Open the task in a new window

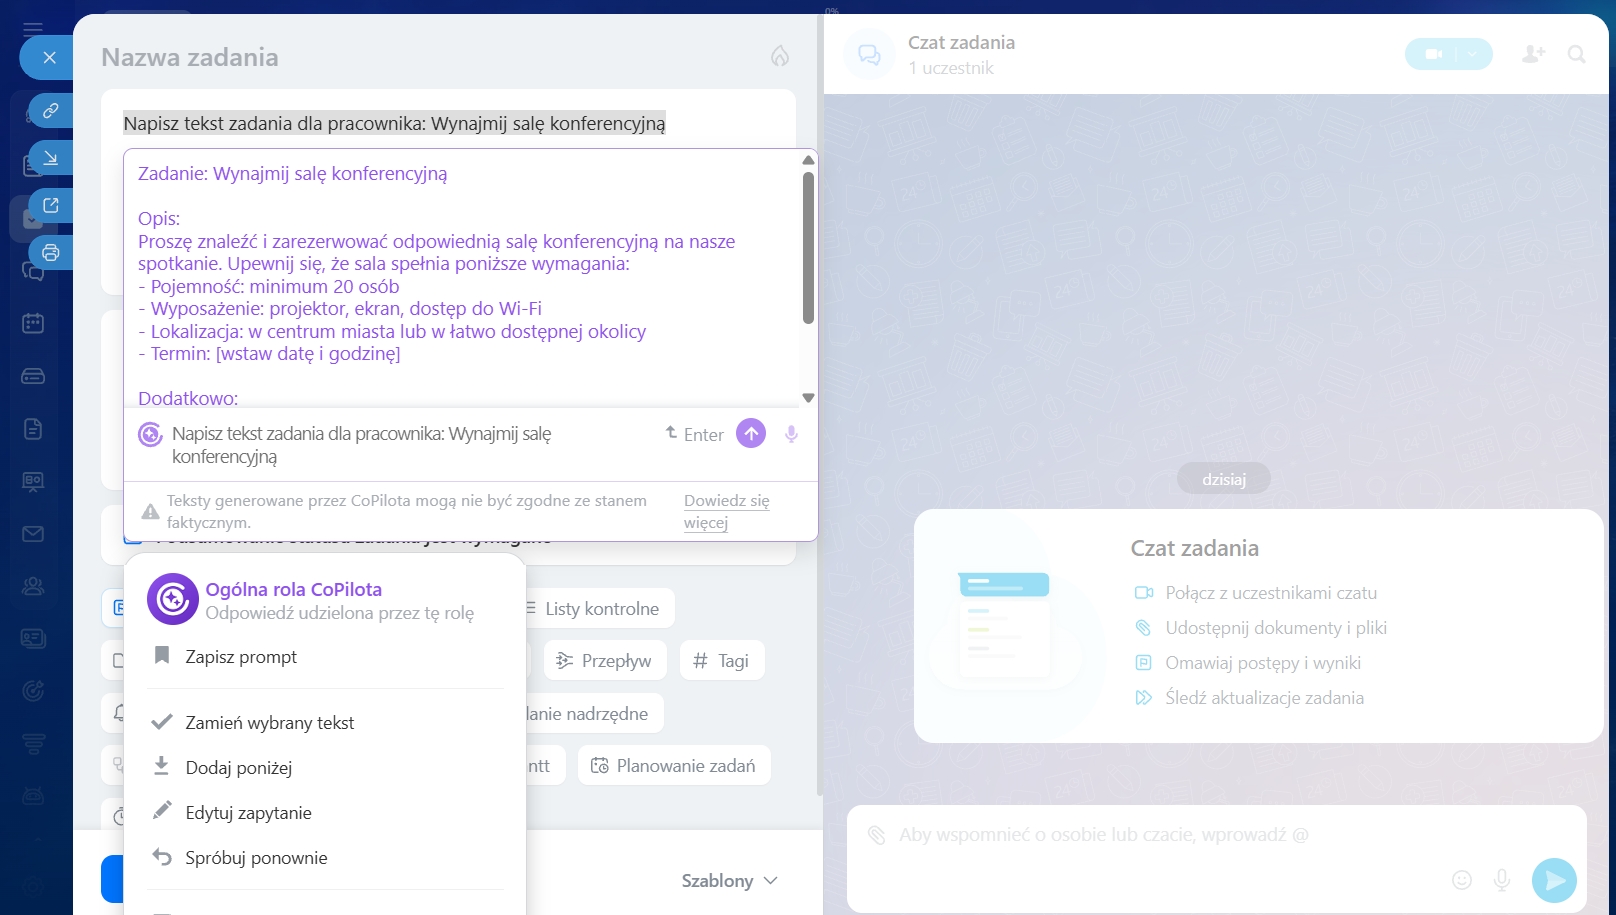[50, 206]
